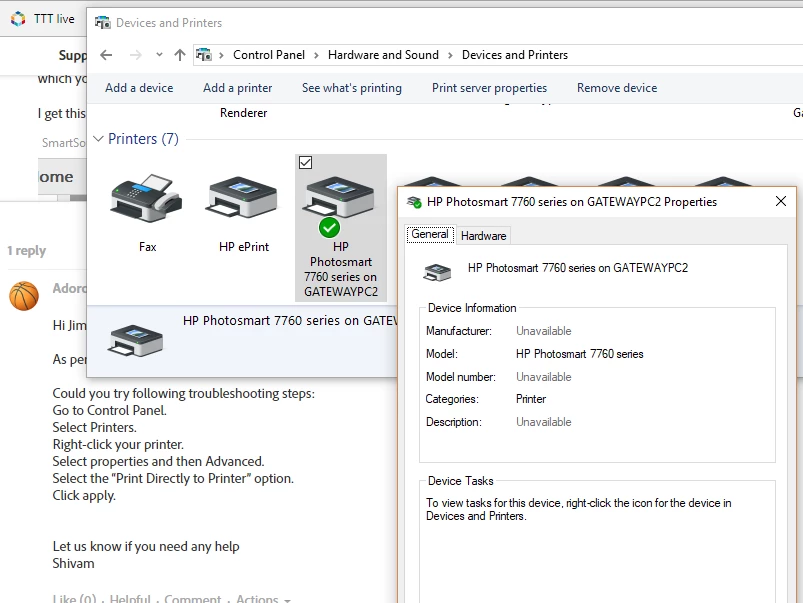
Task: Click Remove device
Action: tap(617, 88)
